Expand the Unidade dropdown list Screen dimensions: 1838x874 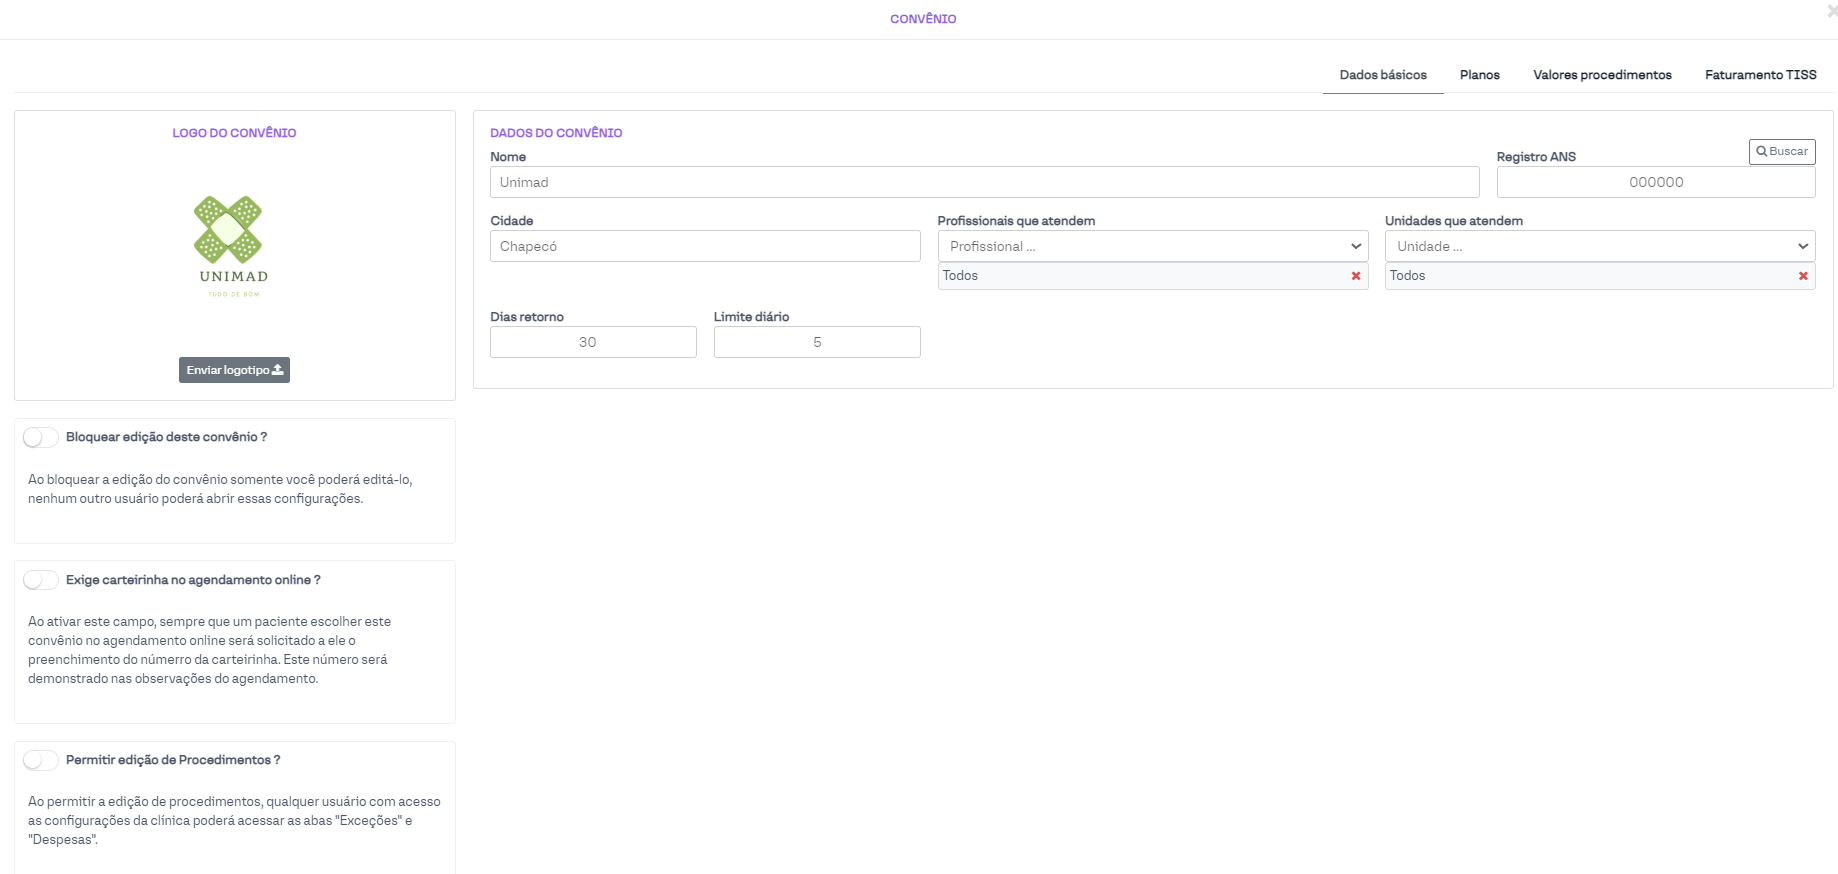pos(1599,246)
